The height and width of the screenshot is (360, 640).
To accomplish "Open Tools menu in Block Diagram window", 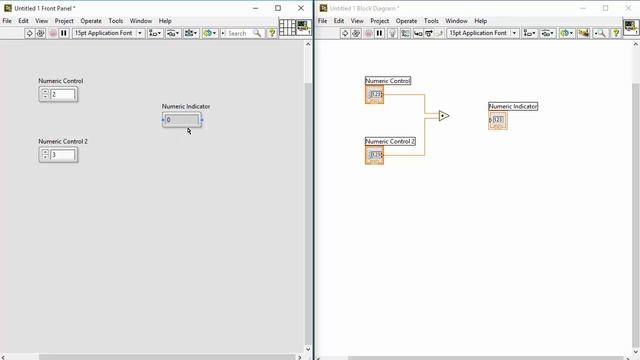I will [431, 21].
